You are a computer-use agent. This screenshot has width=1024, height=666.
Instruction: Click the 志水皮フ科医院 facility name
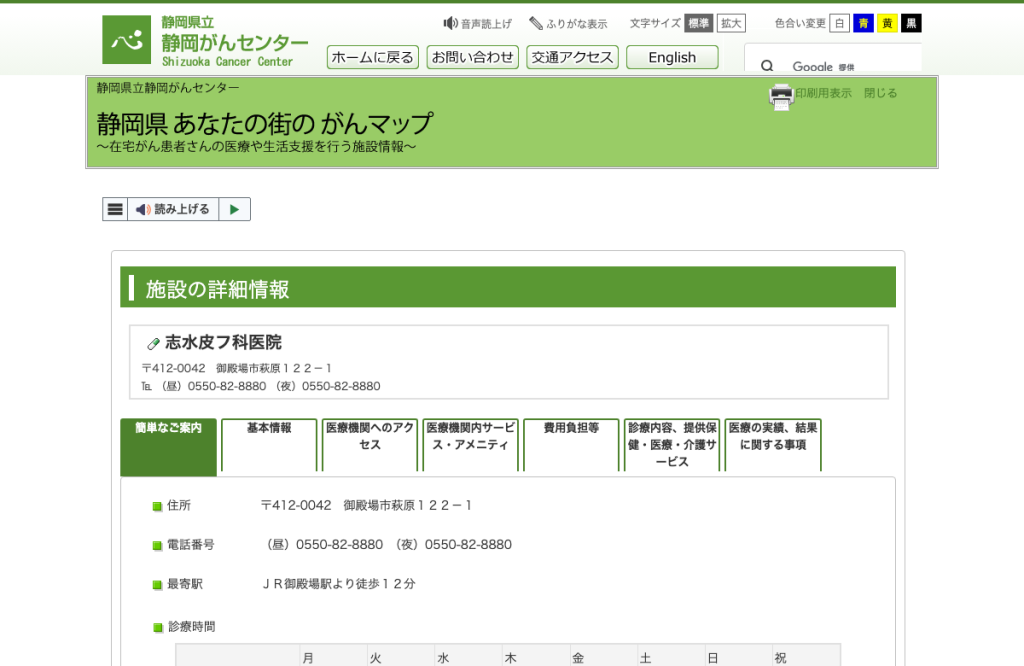coord(223,342)
